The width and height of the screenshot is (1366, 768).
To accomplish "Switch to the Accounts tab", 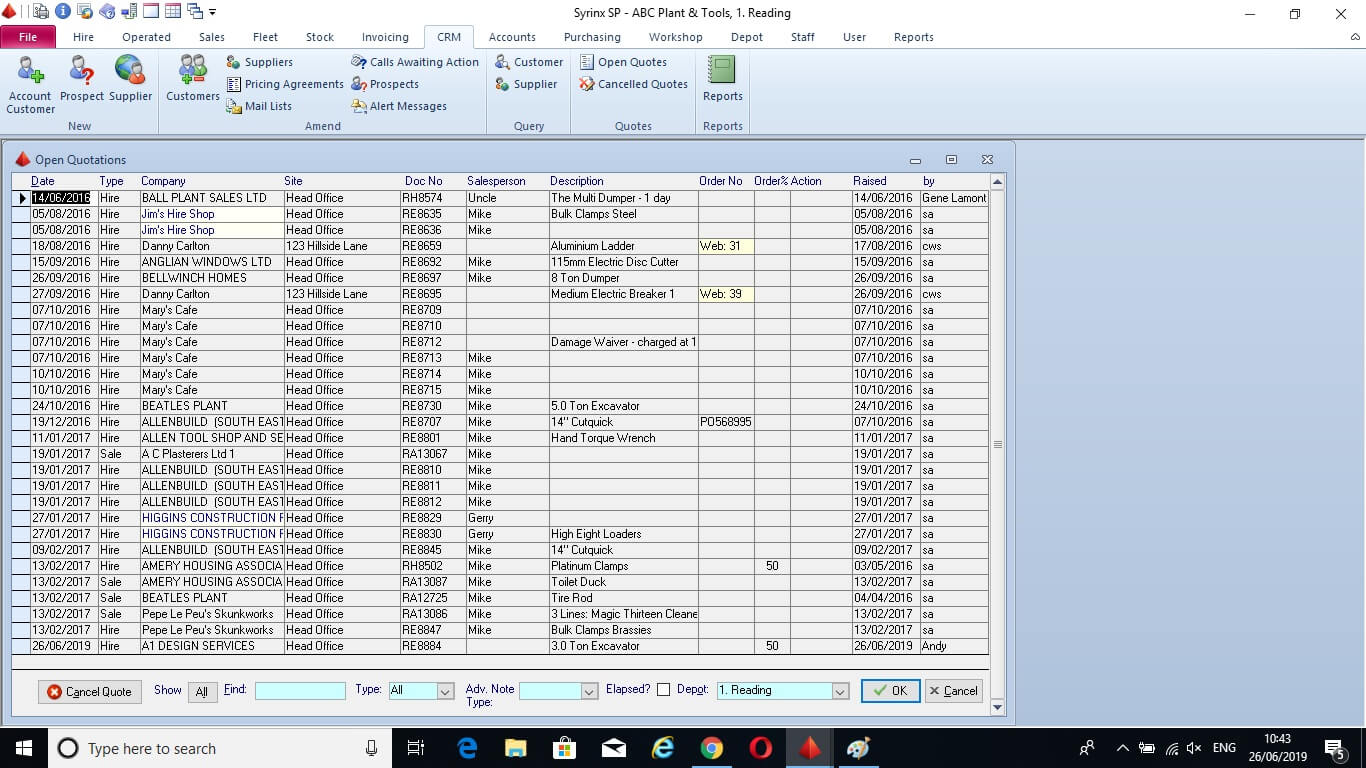I will [512, 37].
